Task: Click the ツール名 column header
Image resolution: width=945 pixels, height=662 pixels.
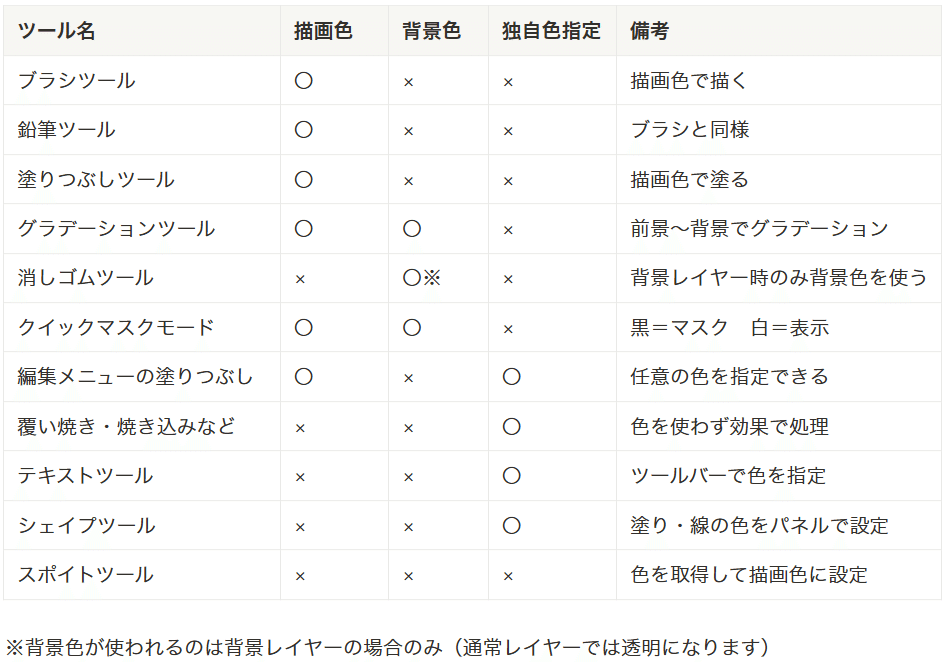Action: [56, 30]
